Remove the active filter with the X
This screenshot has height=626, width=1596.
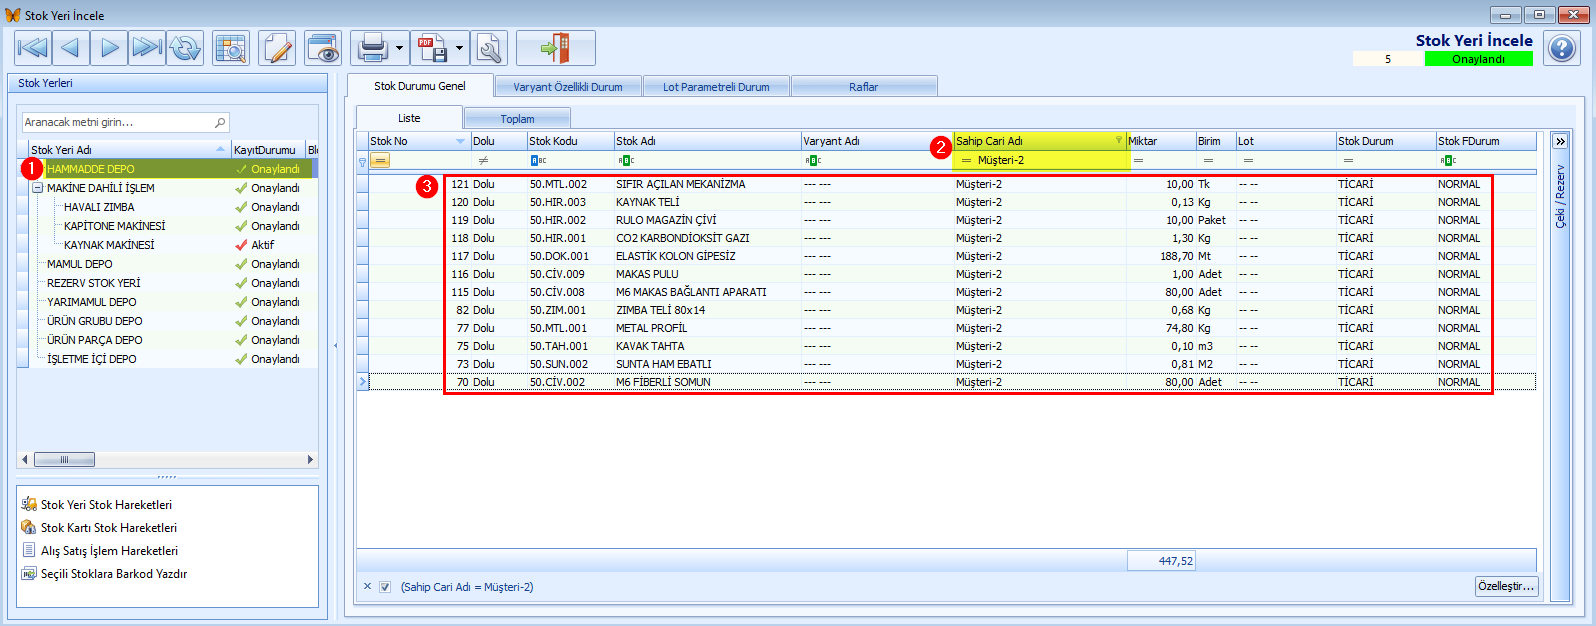click(367, 587)
